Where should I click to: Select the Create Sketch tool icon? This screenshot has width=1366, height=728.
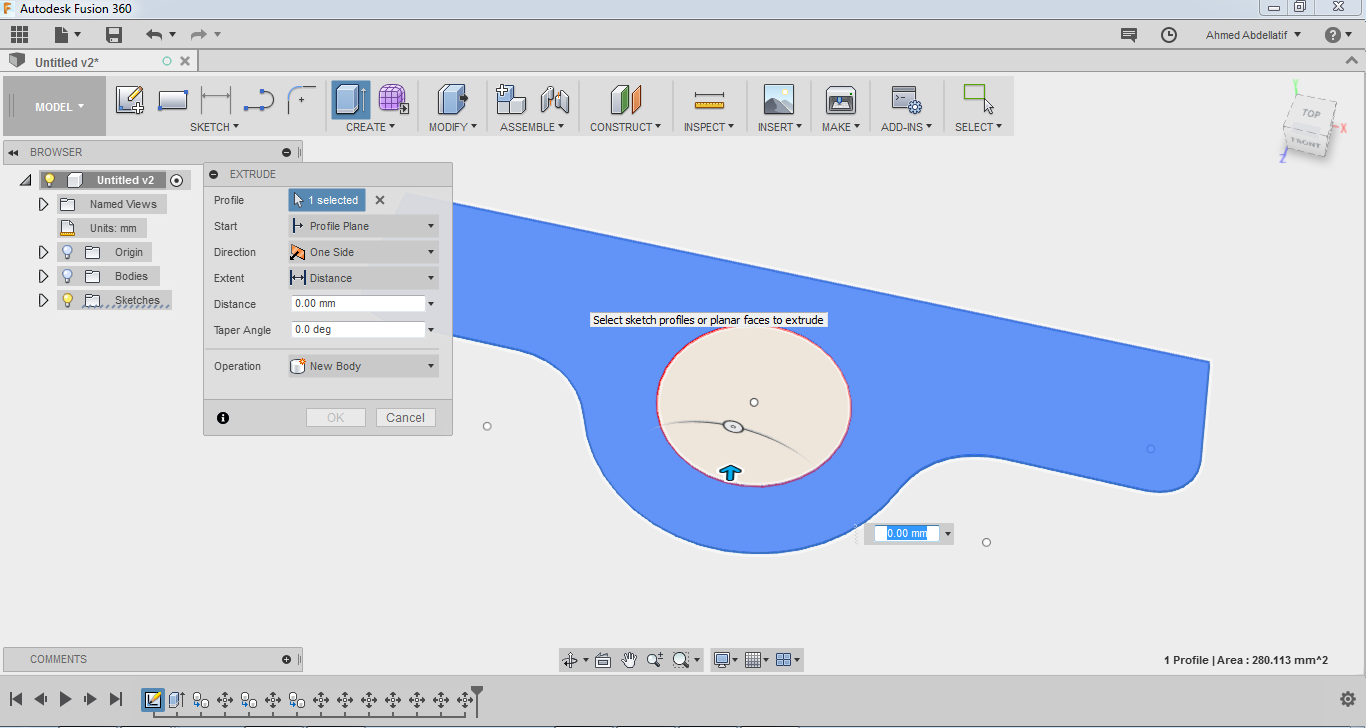pyautogui.click(x=130, y=100)
